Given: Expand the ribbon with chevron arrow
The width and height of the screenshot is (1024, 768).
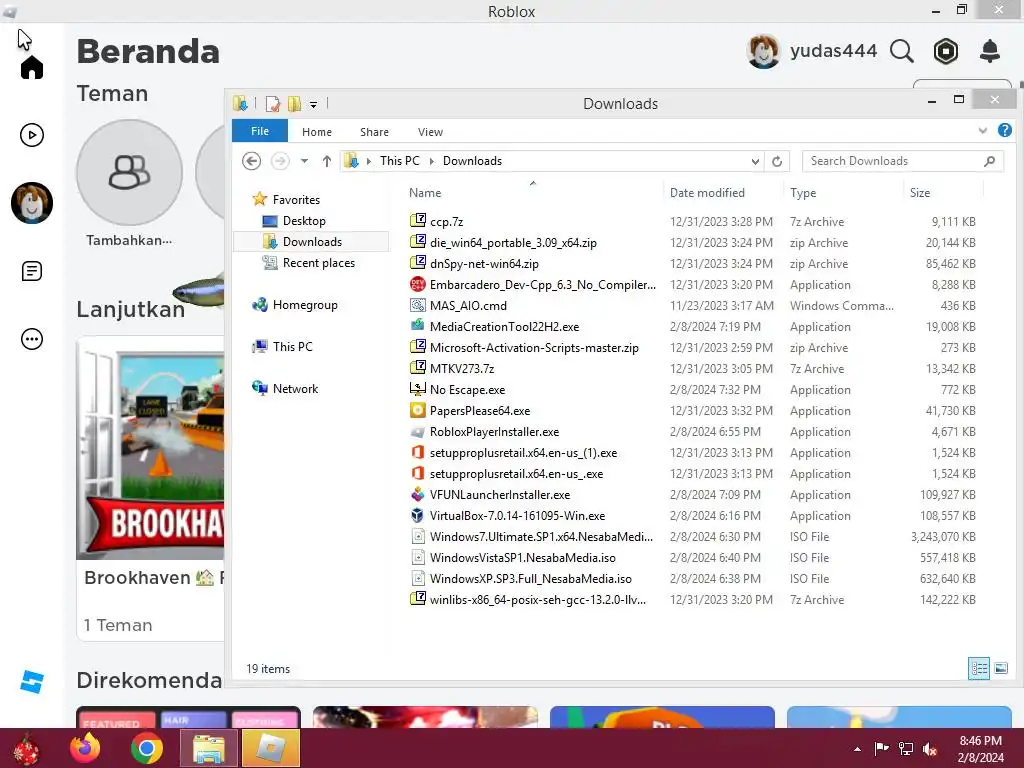Looking at the screenshot, I should (983, 131).
